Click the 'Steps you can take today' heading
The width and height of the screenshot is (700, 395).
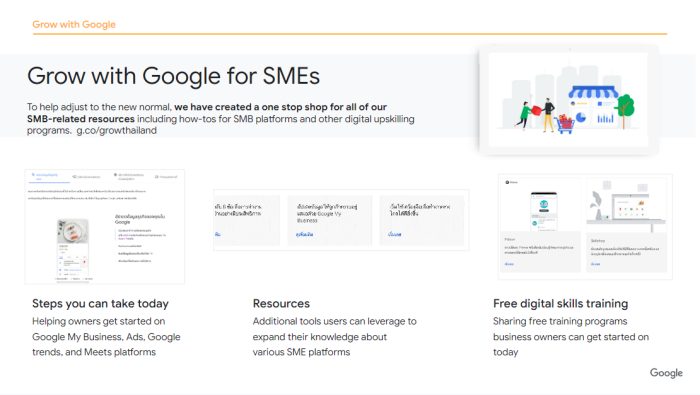(x=100, y=304)
